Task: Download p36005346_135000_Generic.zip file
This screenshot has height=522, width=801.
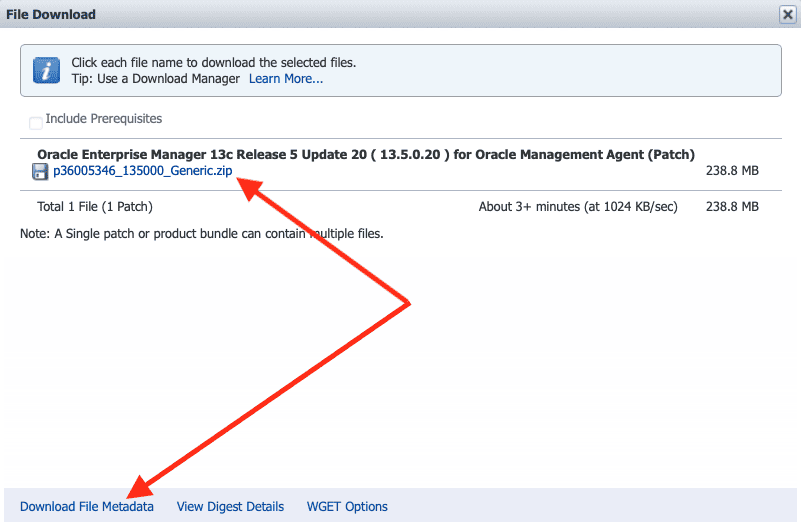Action: pos(142,171)
